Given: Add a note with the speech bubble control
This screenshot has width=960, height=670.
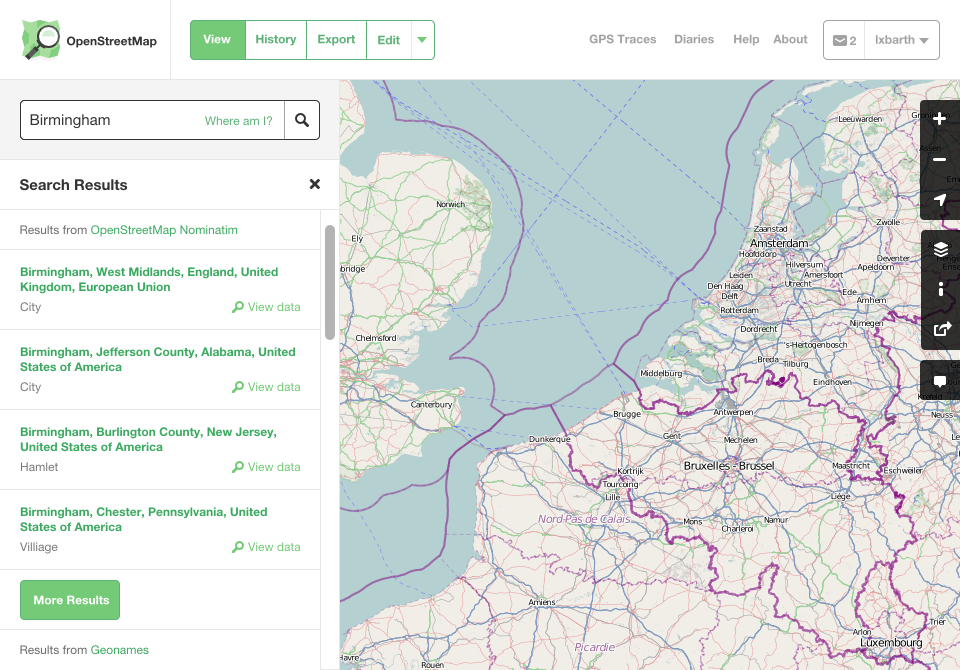Looking at the screenshot, I should pos(940,380).
